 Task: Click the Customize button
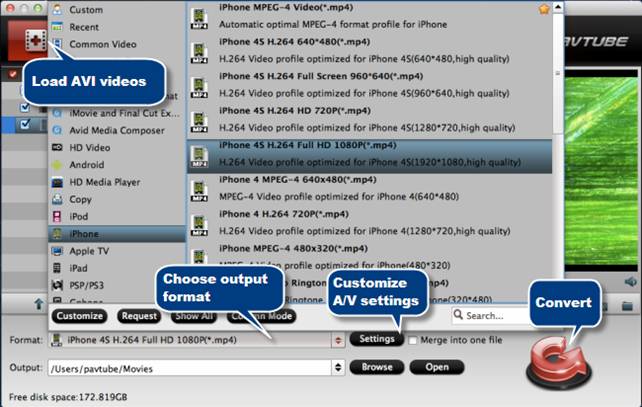point(79,316)
